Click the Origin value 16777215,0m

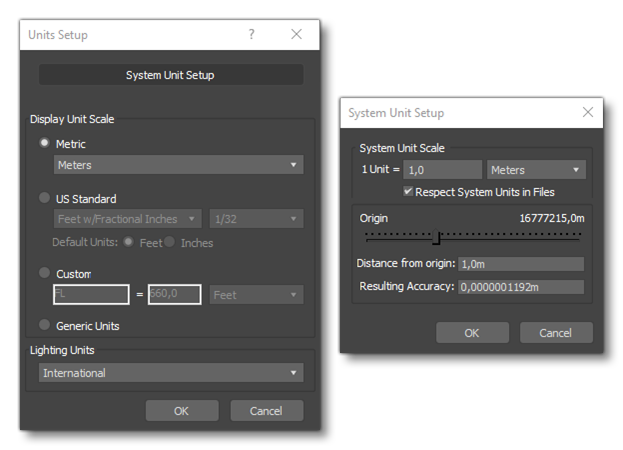pos(552,218)
